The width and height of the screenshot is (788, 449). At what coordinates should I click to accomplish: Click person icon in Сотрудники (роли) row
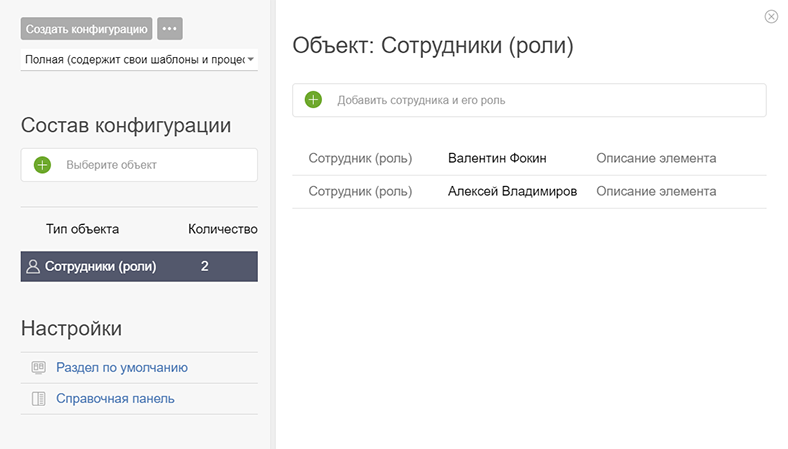pos(33,266)
